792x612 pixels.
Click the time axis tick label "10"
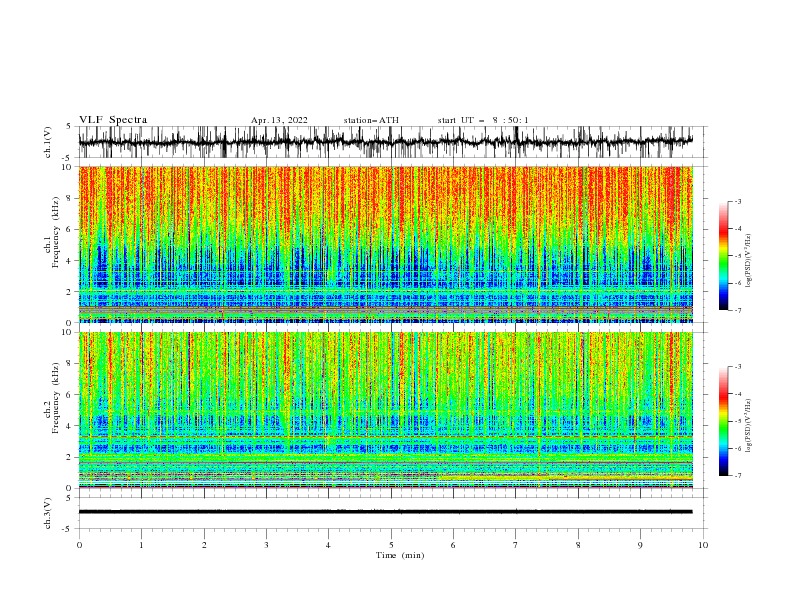point(703,545)
